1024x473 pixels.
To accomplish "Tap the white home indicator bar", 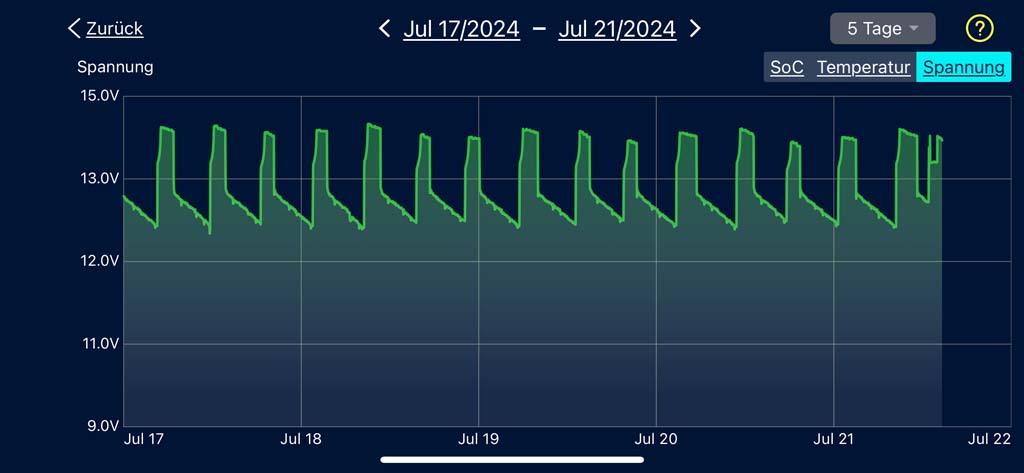I will (x=512, y=460).
